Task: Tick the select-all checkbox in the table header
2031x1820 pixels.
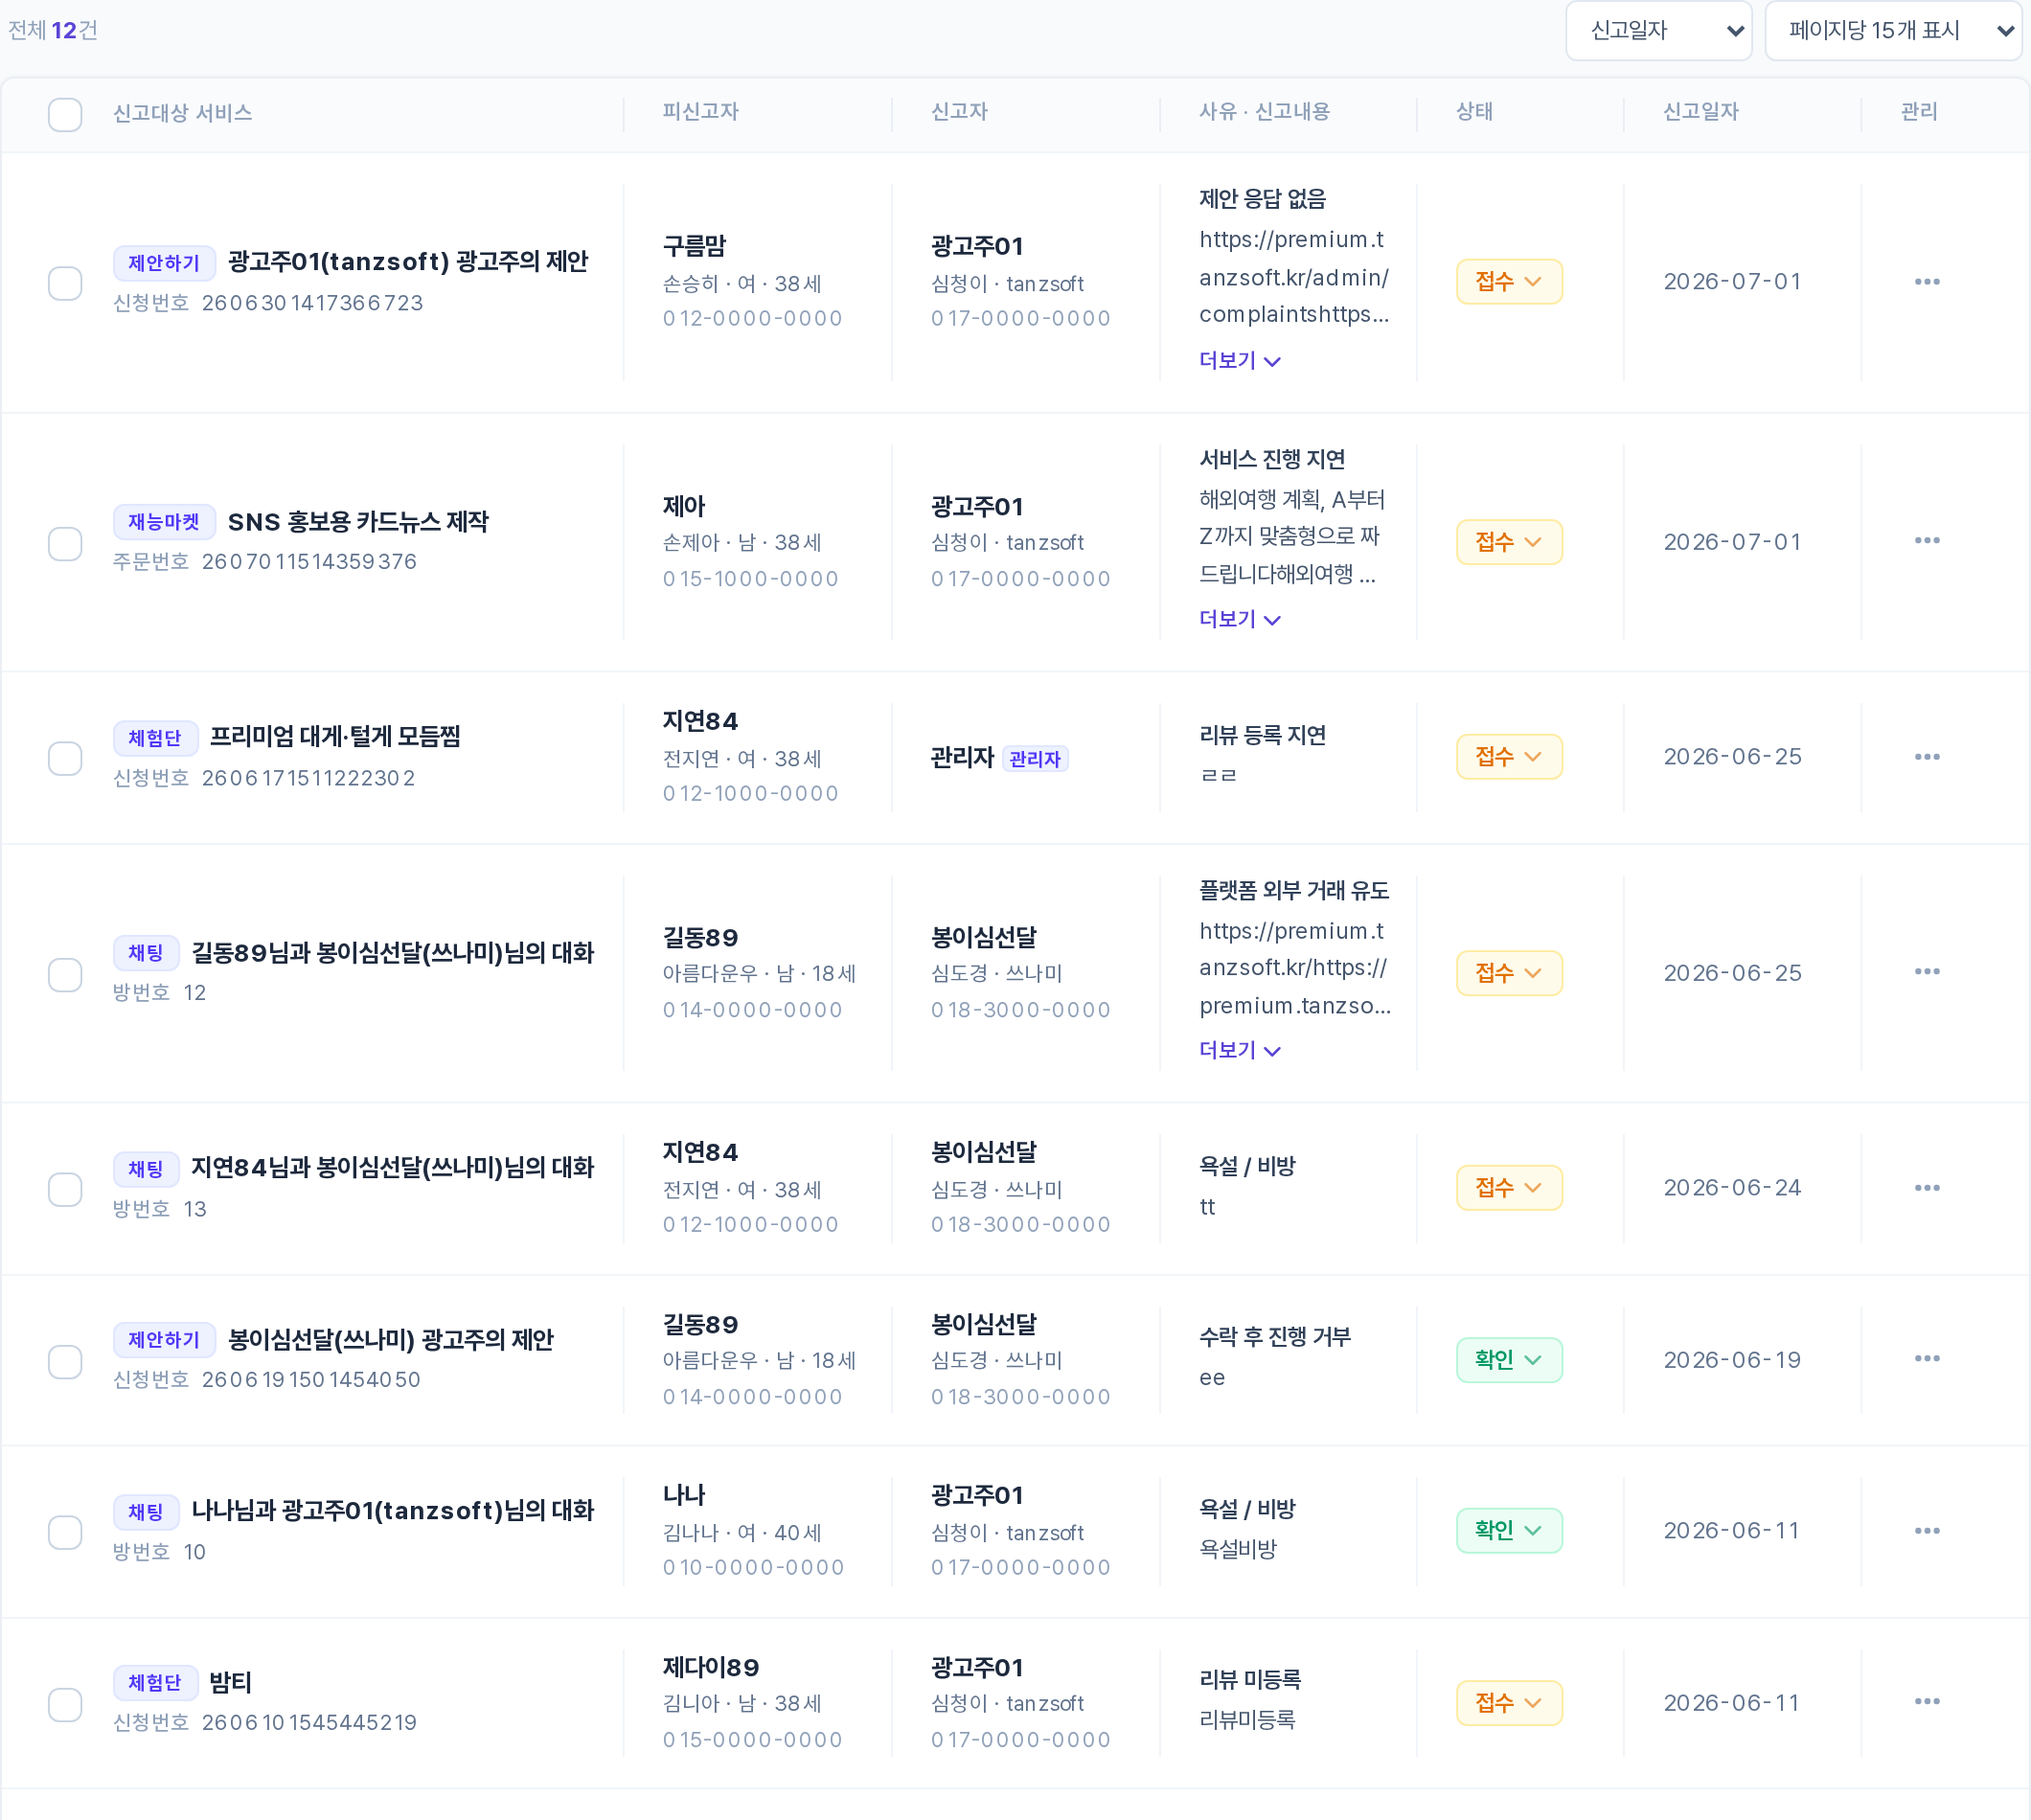Action: click(x=65, y=114)
